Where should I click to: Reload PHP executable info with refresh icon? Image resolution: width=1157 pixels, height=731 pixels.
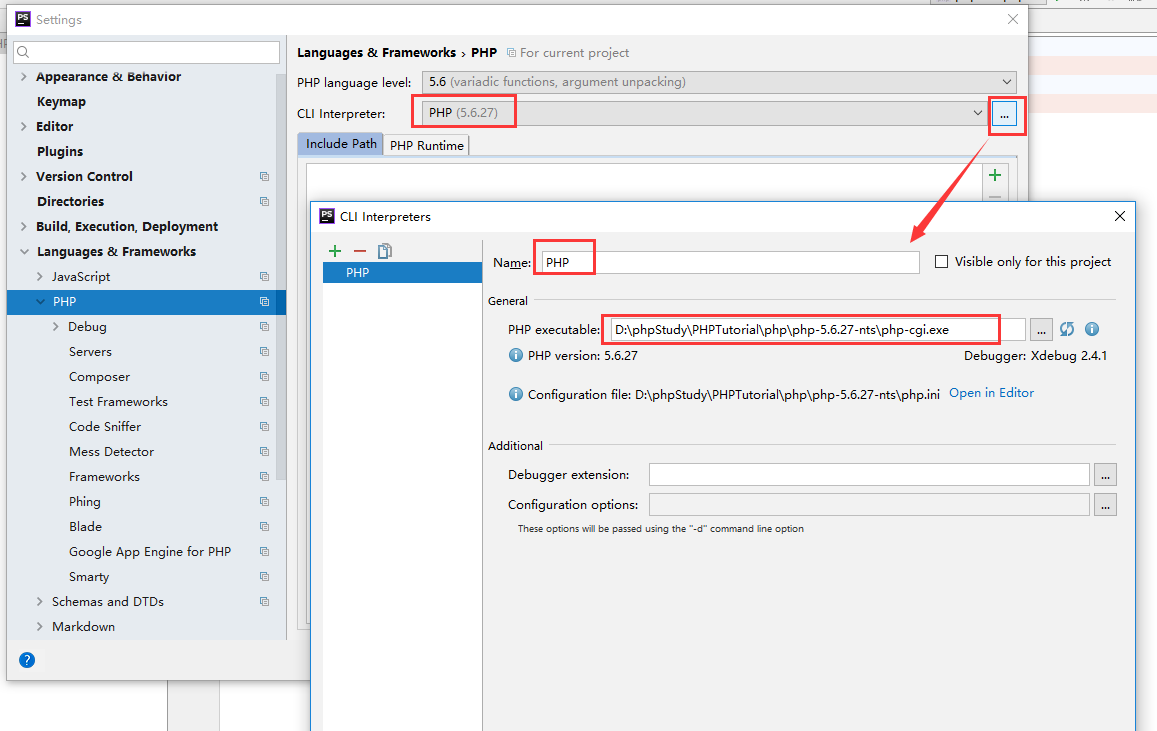point(1067,329)
